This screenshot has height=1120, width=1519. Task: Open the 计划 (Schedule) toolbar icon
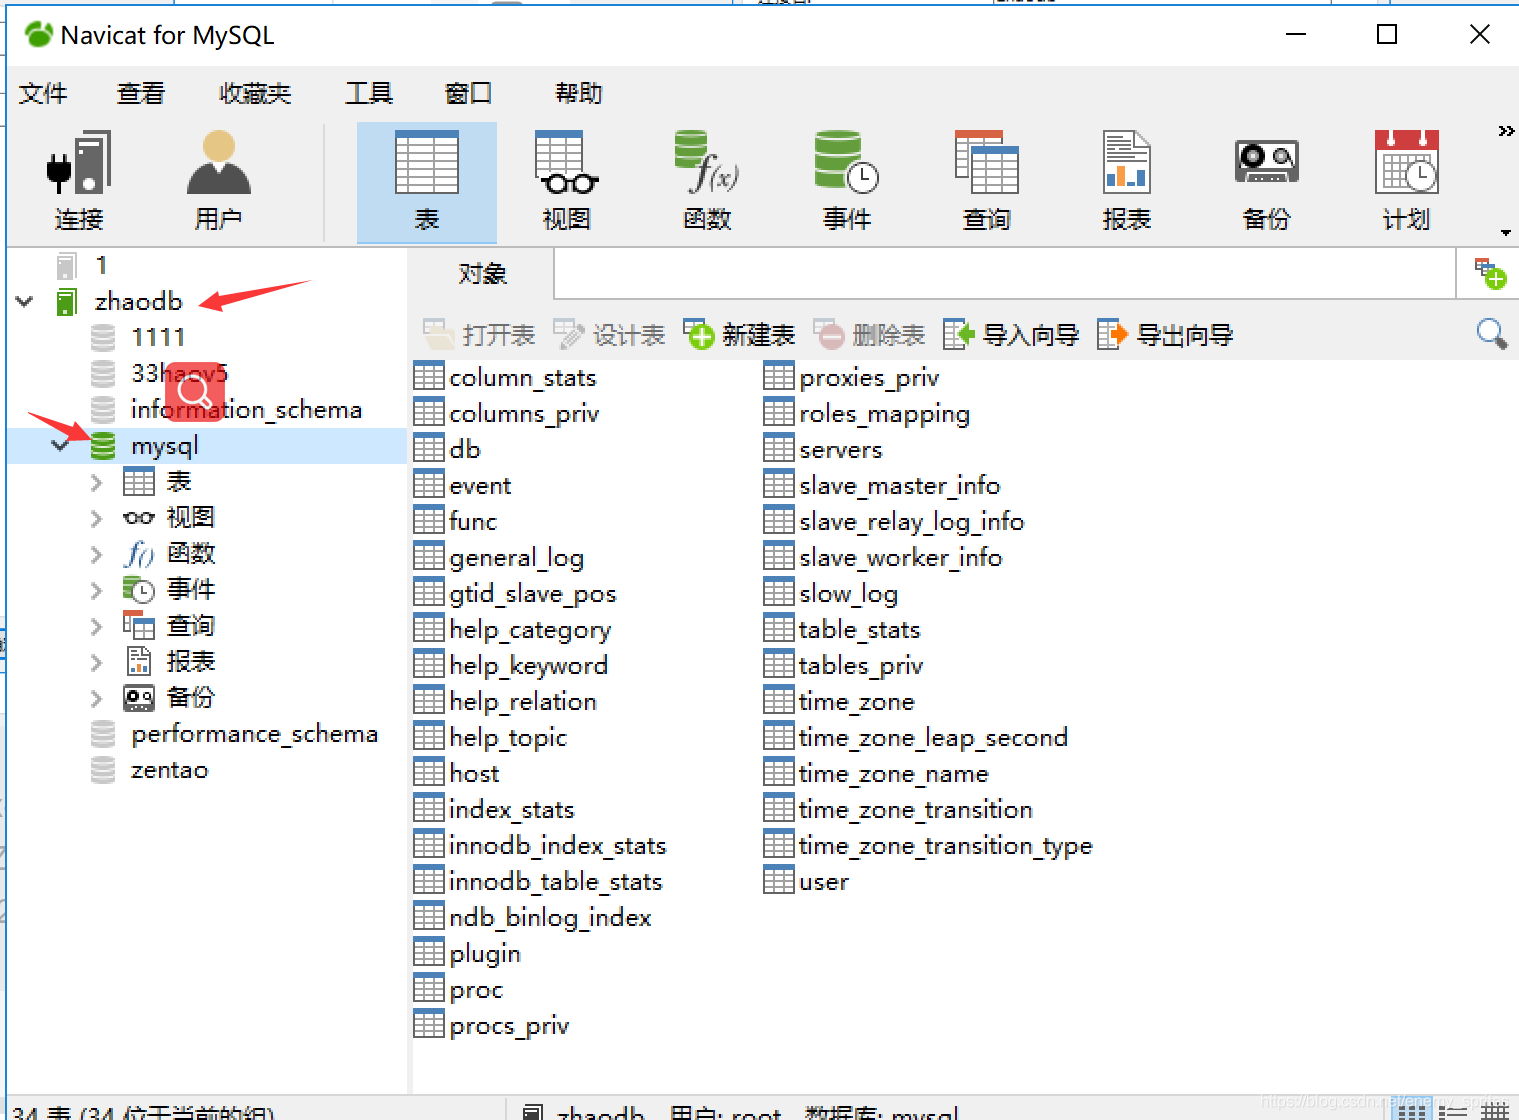pos(1407,182)
